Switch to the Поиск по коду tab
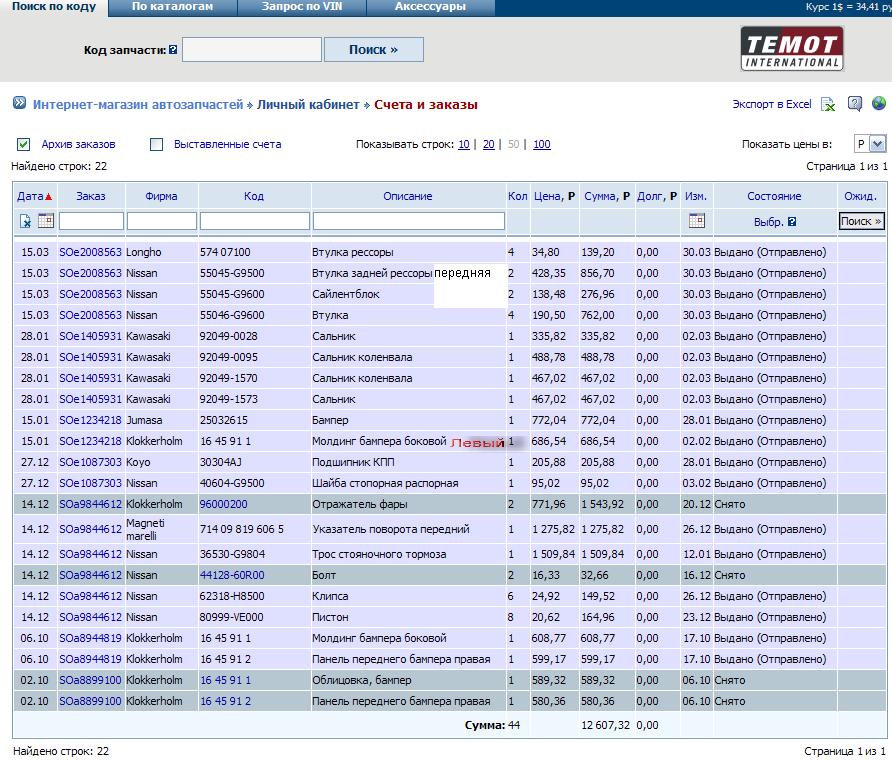892x762 pixels. pos(54,7)
